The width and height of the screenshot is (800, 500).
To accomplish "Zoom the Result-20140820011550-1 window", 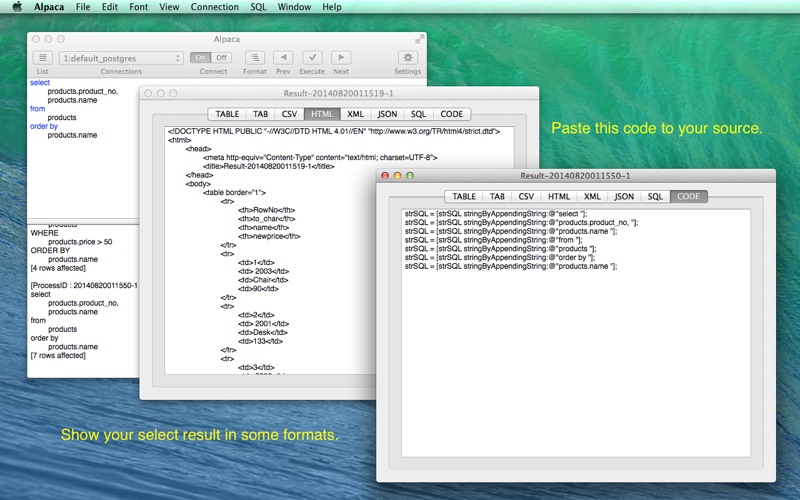I will tap(410, 176).
